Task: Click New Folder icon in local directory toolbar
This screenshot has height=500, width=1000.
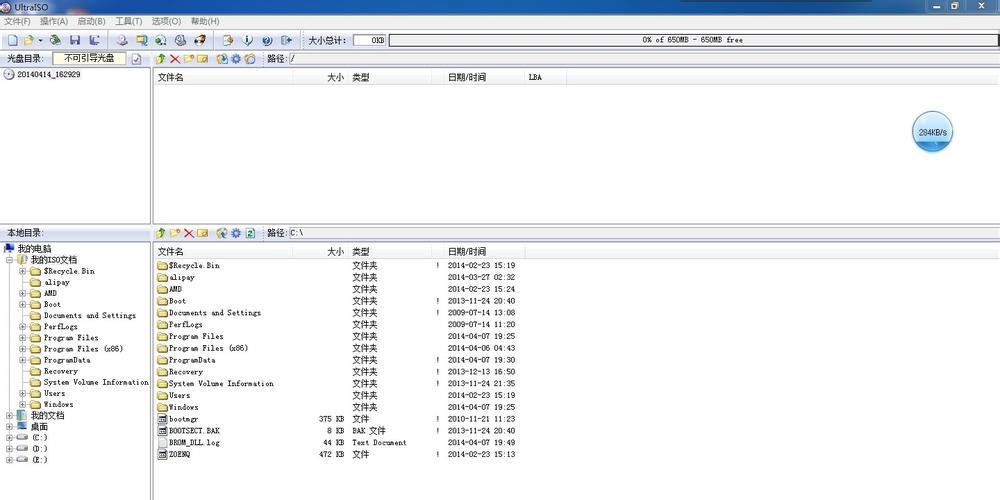Action: [x=175, y=233]
